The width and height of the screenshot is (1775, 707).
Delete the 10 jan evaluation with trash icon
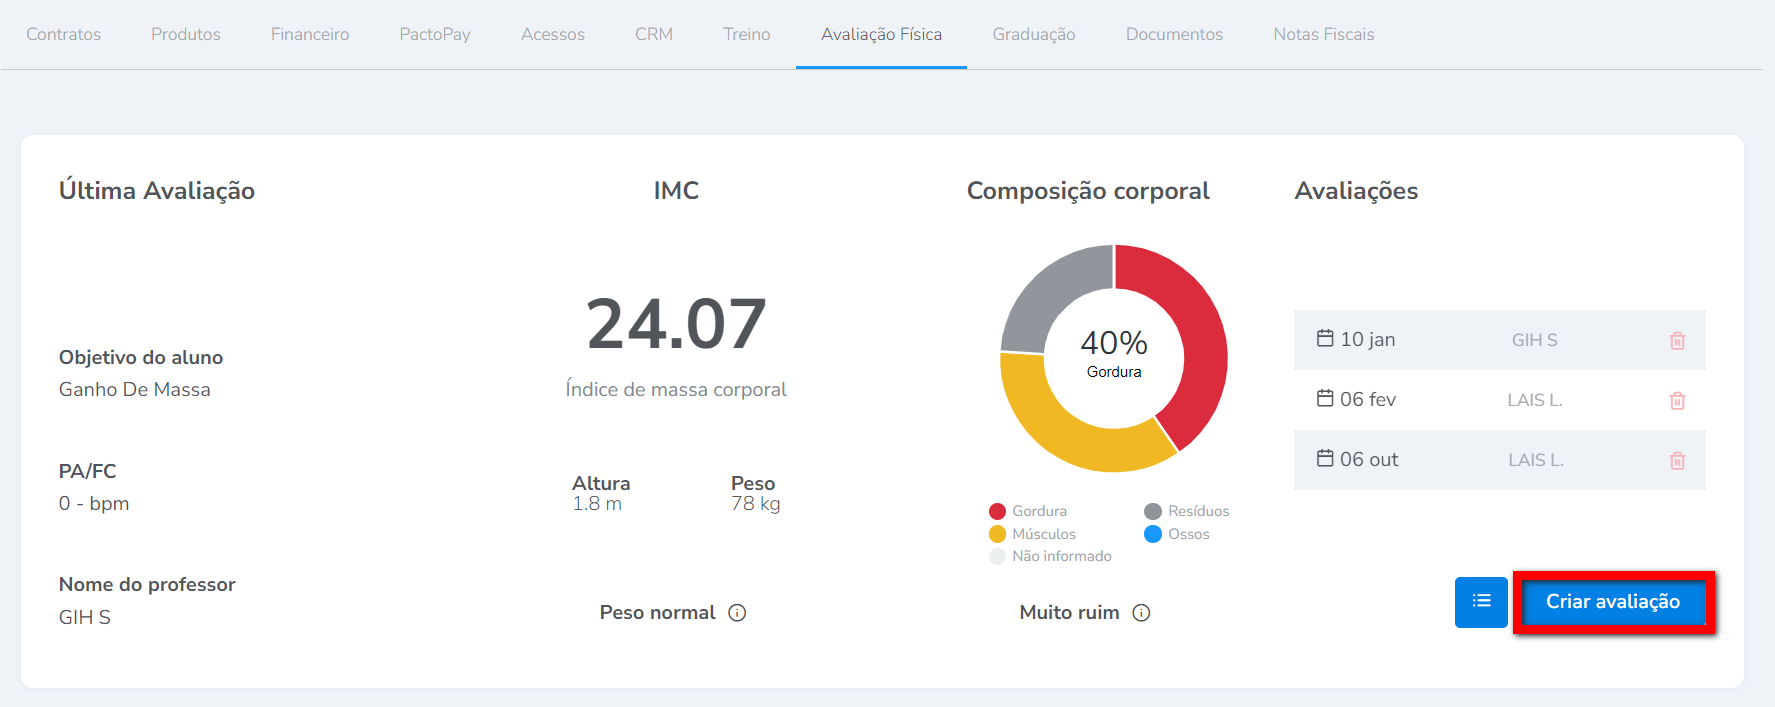(x=1677, y=340)
